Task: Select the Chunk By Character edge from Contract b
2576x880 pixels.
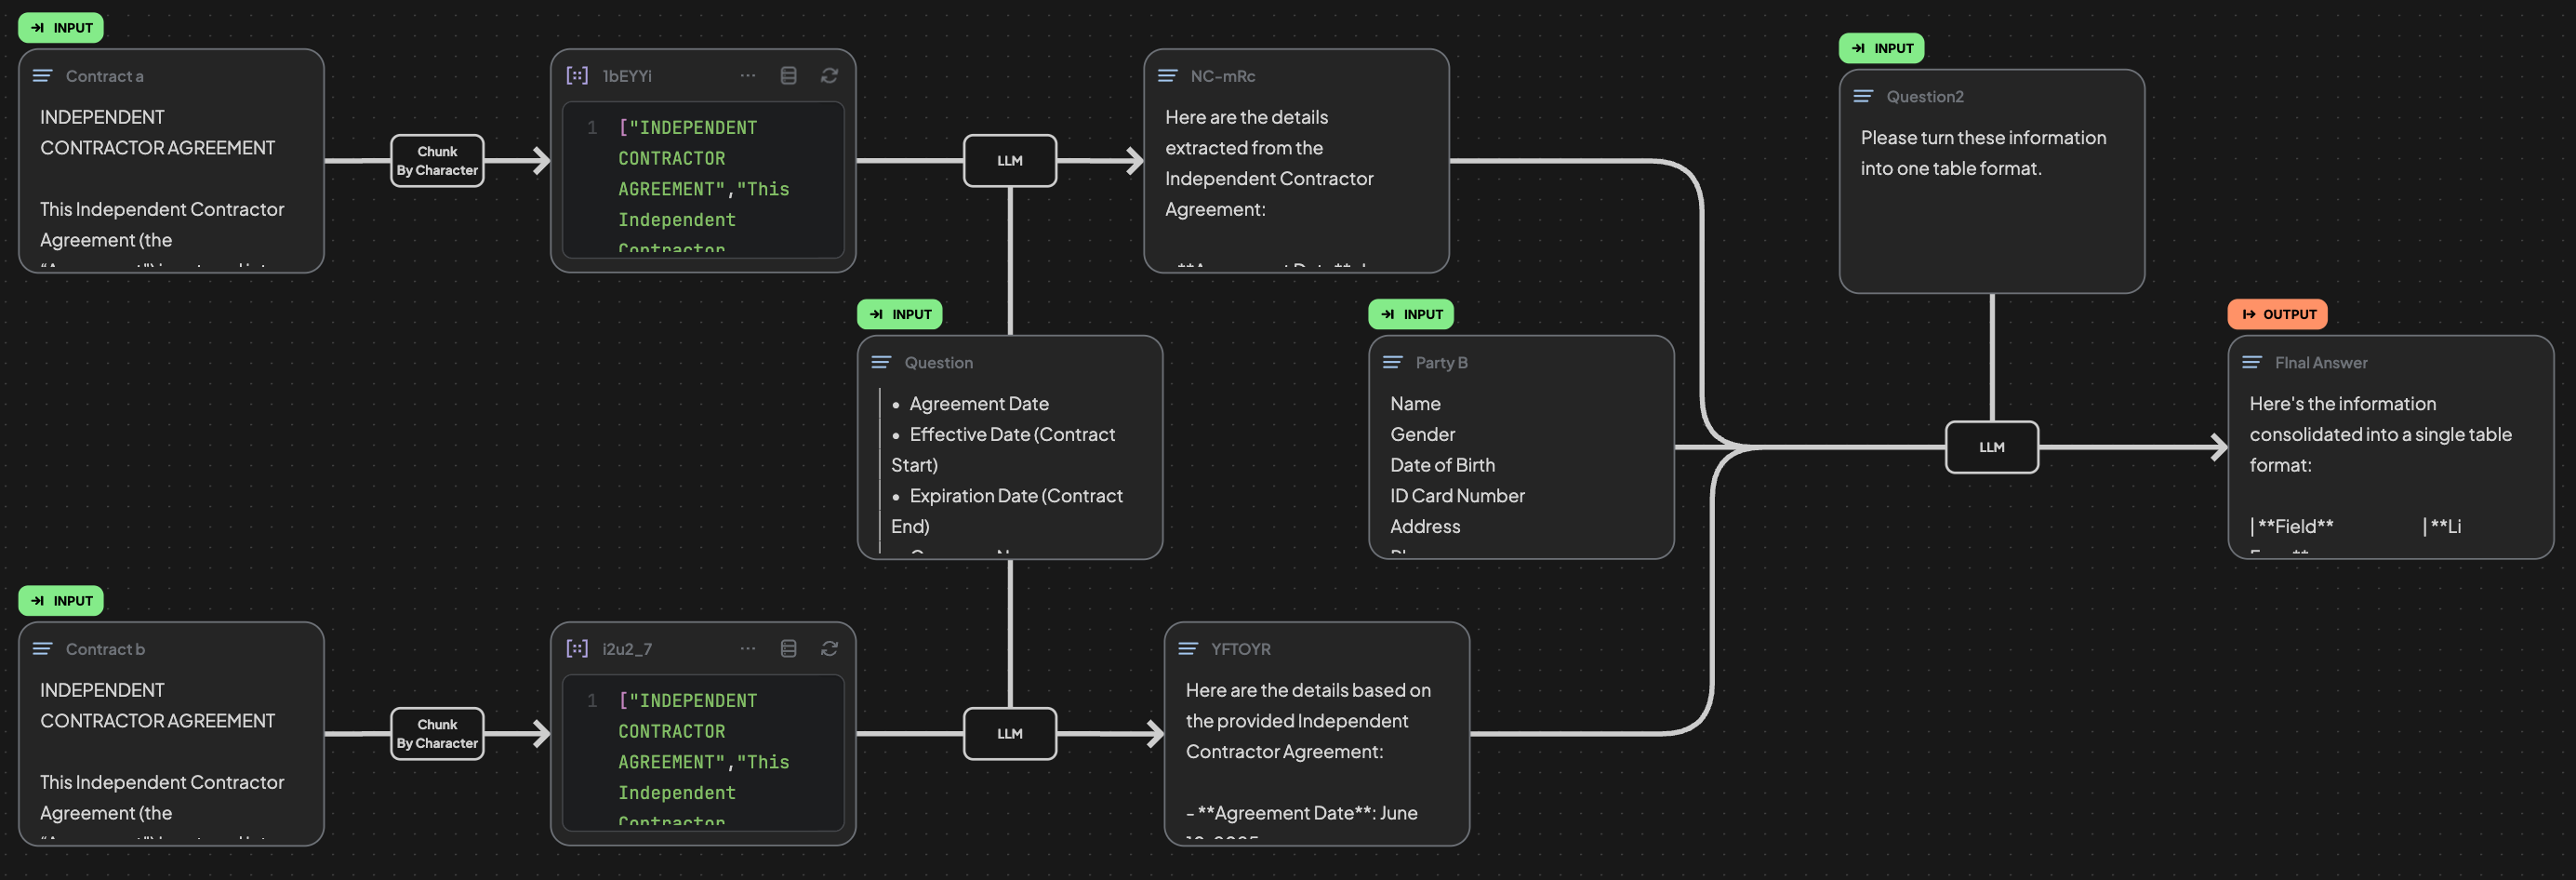Action: coord(437,734)
